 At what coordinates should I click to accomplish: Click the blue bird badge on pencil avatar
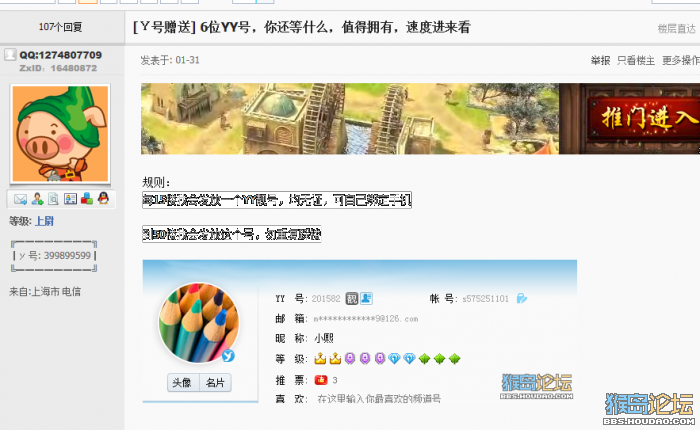tap(228, 356)
